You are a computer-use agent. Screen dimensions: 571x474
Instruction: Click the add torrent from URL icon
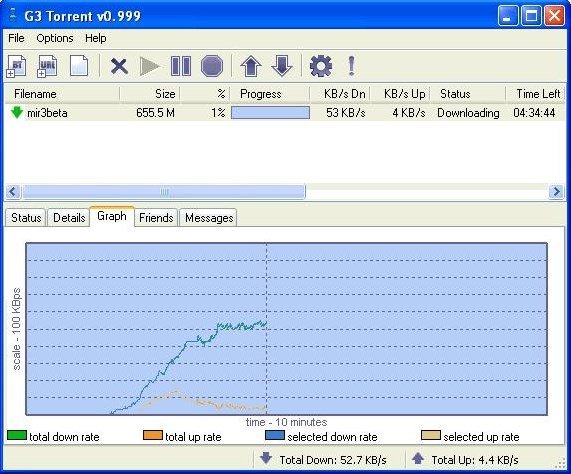(x=47, y=66)
